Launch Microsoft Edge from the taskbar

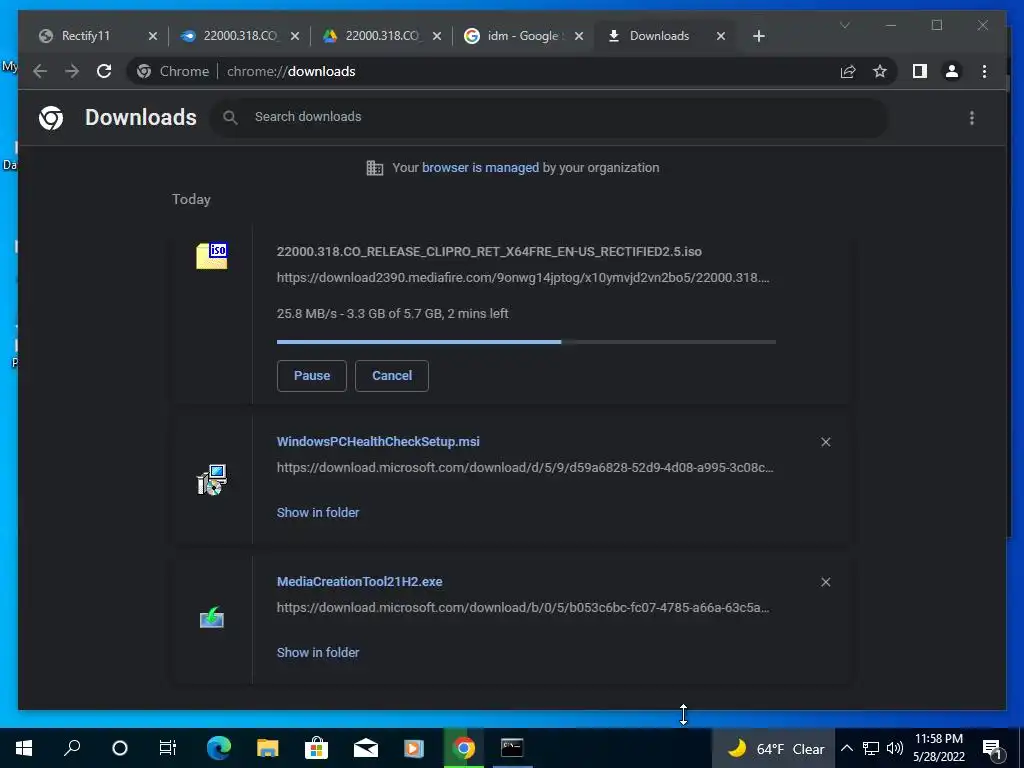219,748
